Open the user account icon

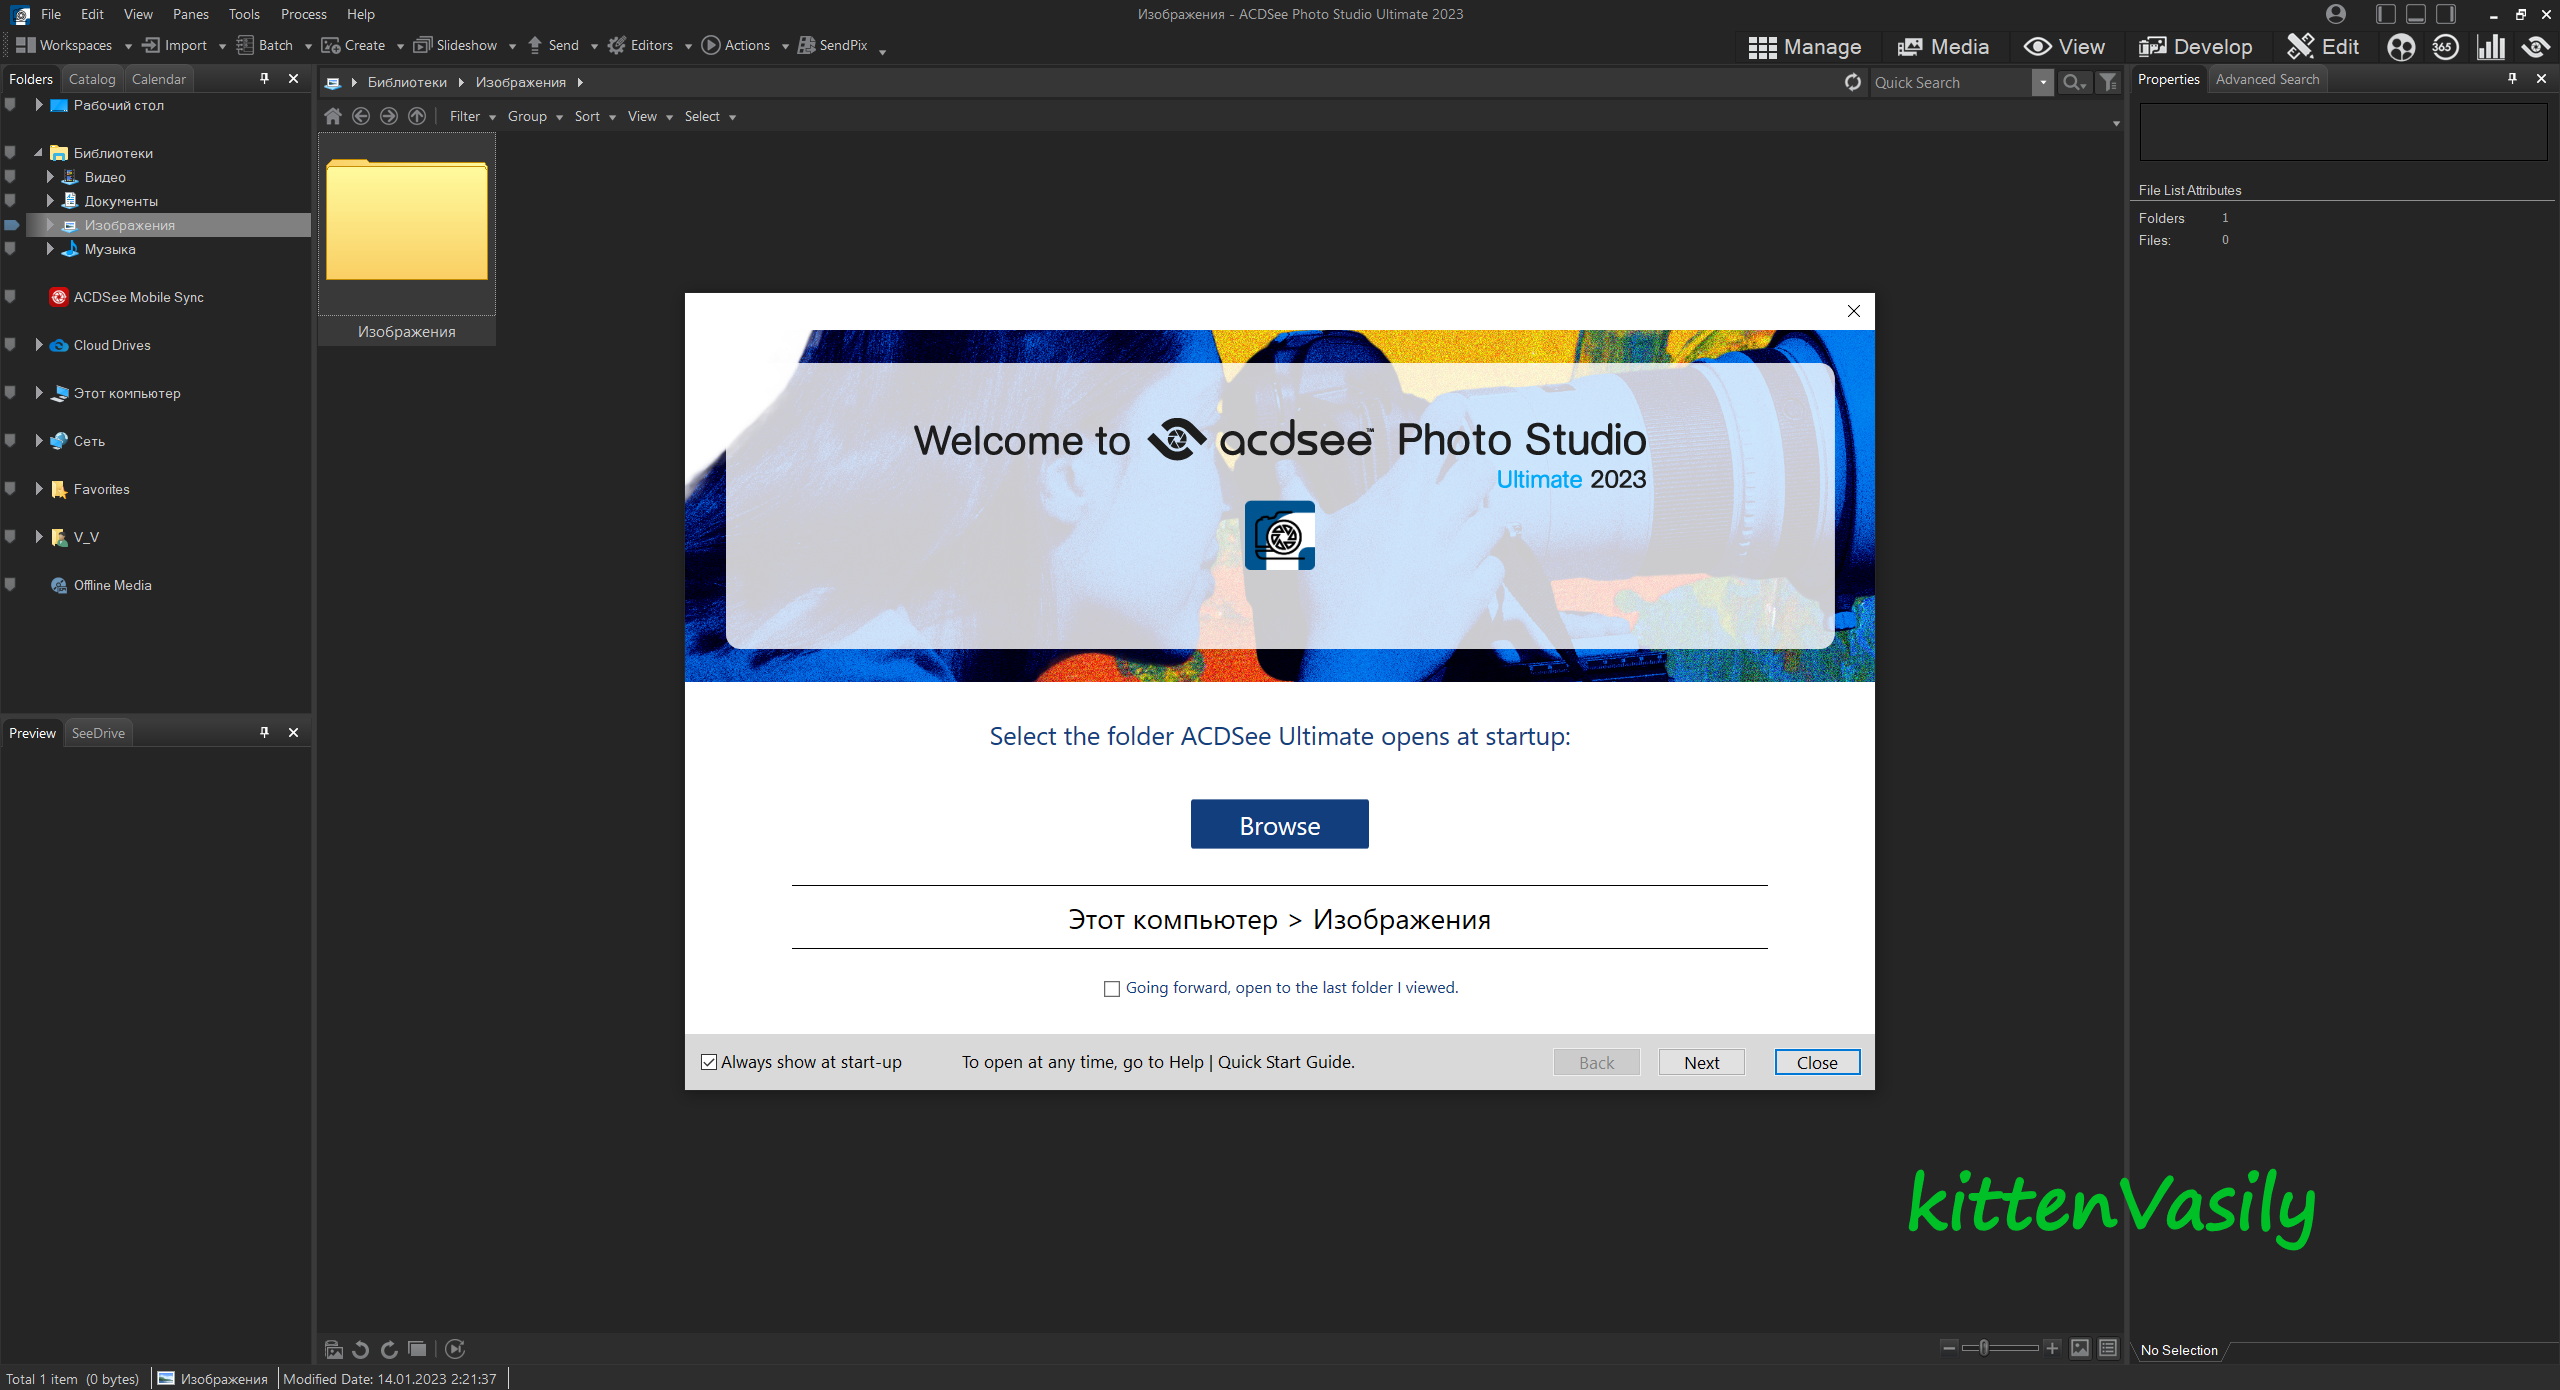point(2336,14)
